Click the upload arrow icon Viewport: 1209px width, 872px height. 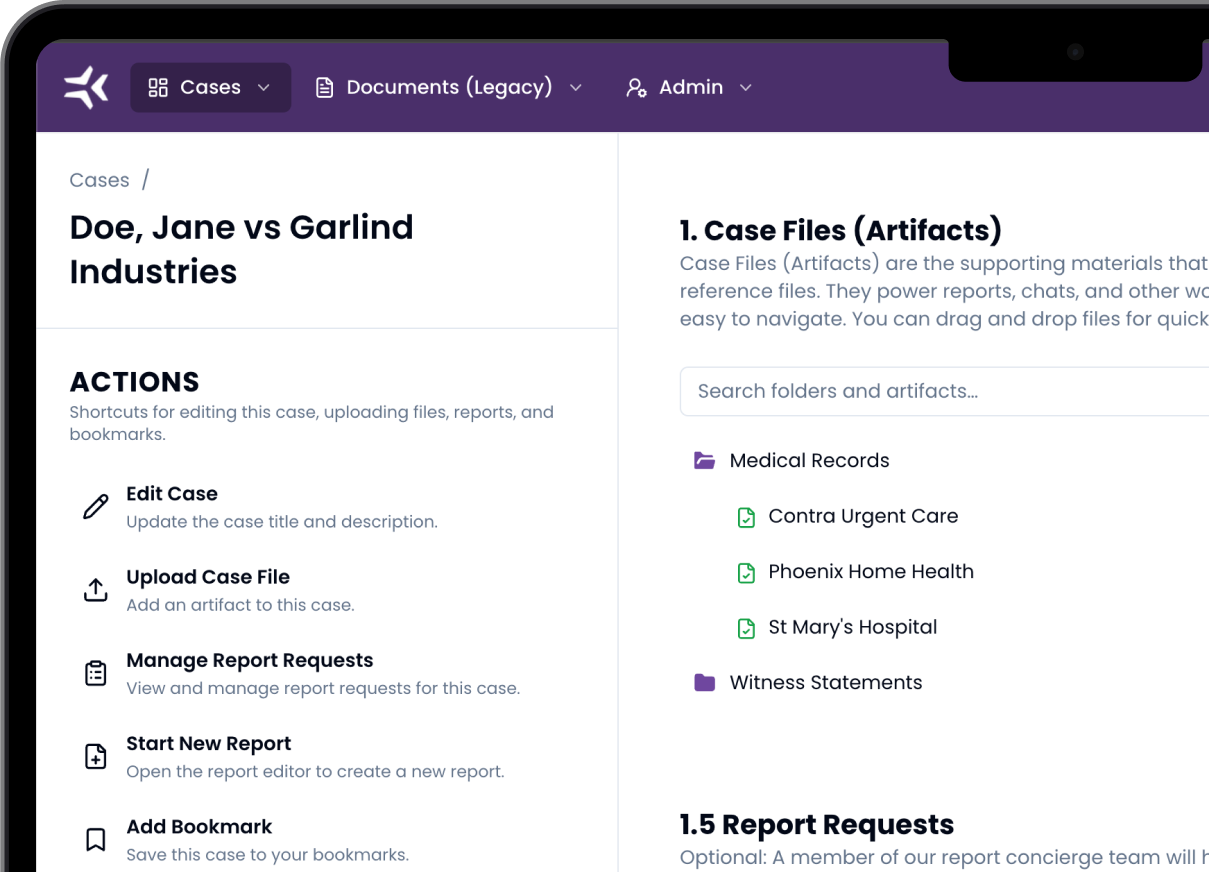(x=95, y=590)
